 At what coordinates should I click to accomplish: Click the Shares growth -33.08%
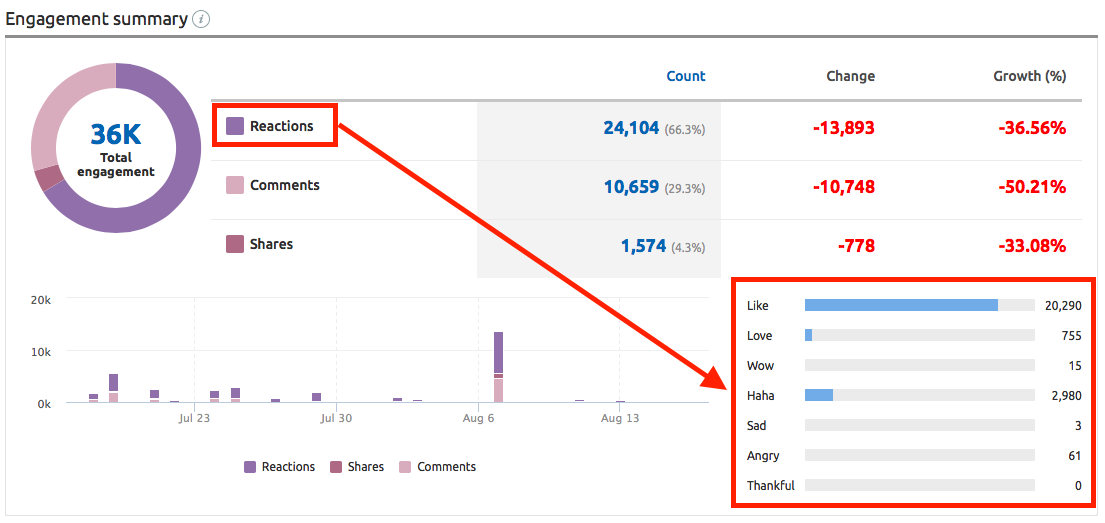click(x=1030, y=246)
